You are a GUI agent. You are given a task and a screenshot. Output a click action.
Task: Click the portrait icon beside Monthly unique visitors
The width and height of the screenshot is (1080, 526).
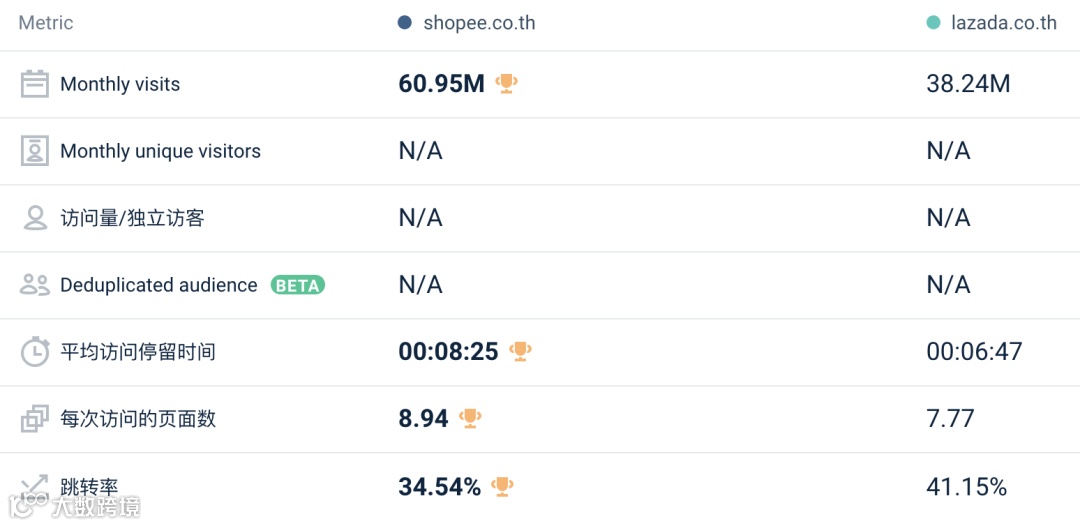click(x=34, y=151)
